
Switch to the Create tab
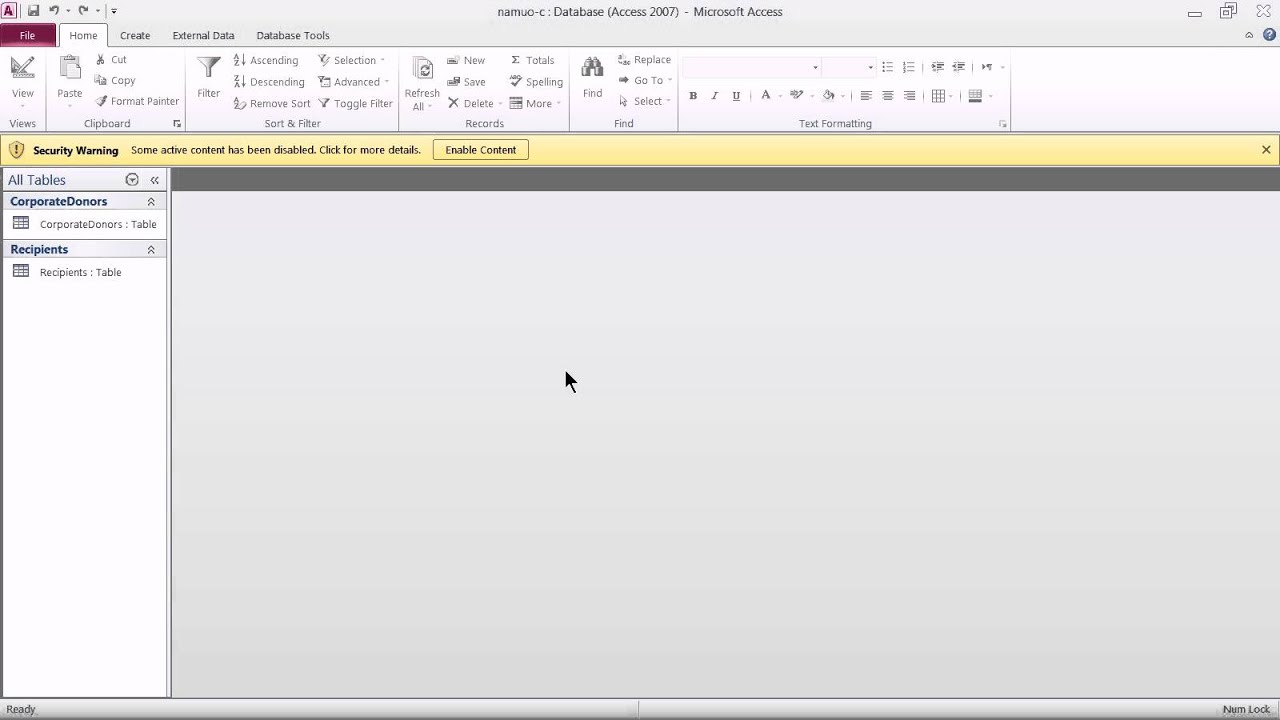pyautogui.click(x=135, y=35)
